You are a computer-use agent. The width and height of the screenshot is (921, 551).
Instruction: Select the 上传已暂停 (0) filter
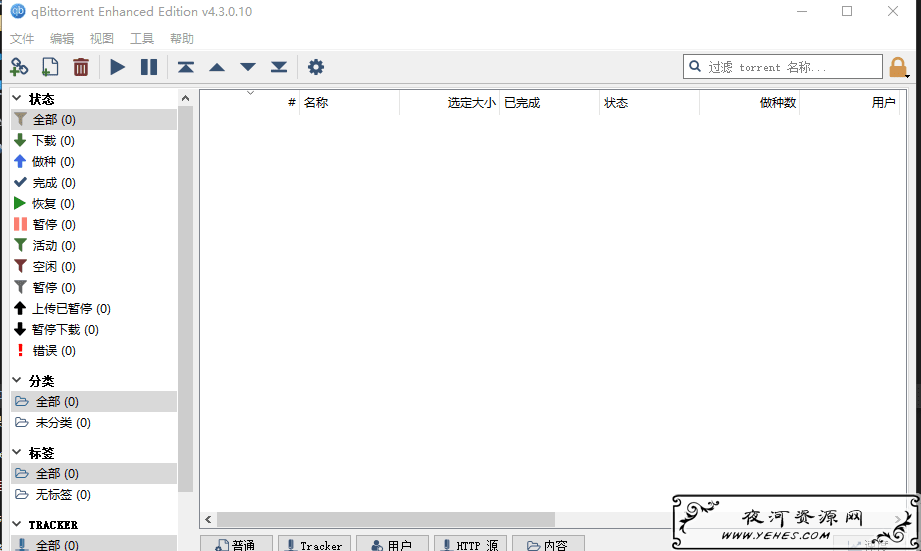(x=94, y=309)
